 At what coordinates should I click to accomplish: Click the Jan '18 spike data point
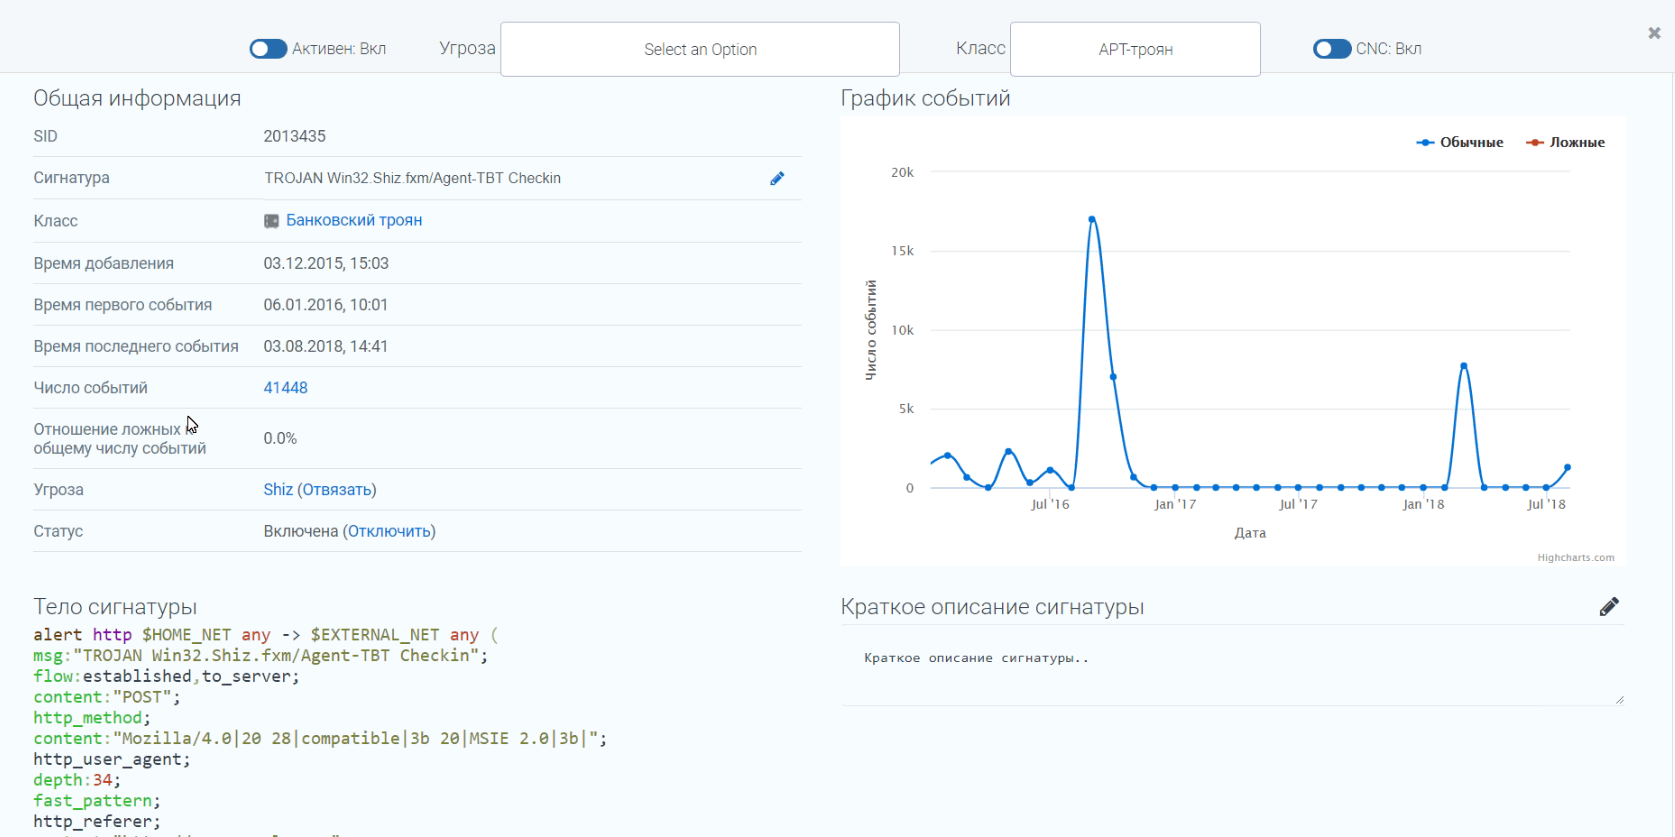(1464, 366)
